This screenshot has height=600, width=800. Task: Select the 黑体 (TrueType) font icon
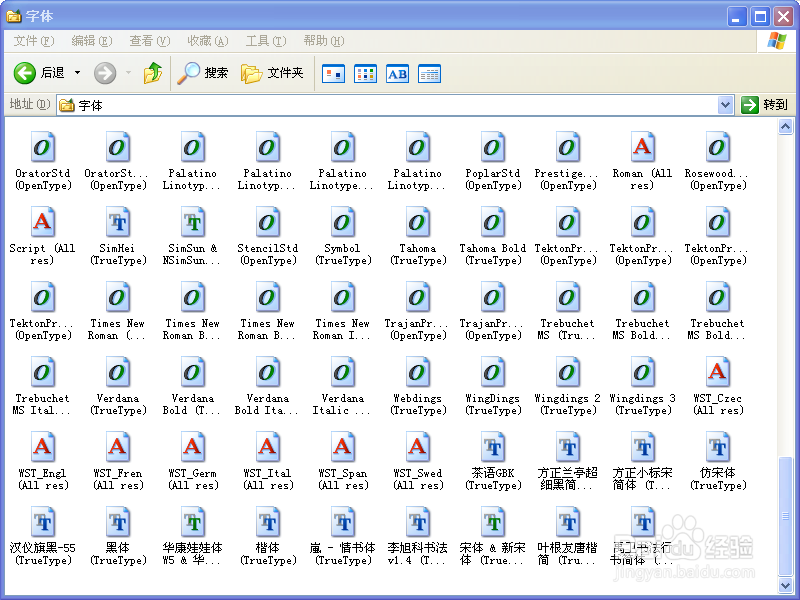tap(117, 523)
